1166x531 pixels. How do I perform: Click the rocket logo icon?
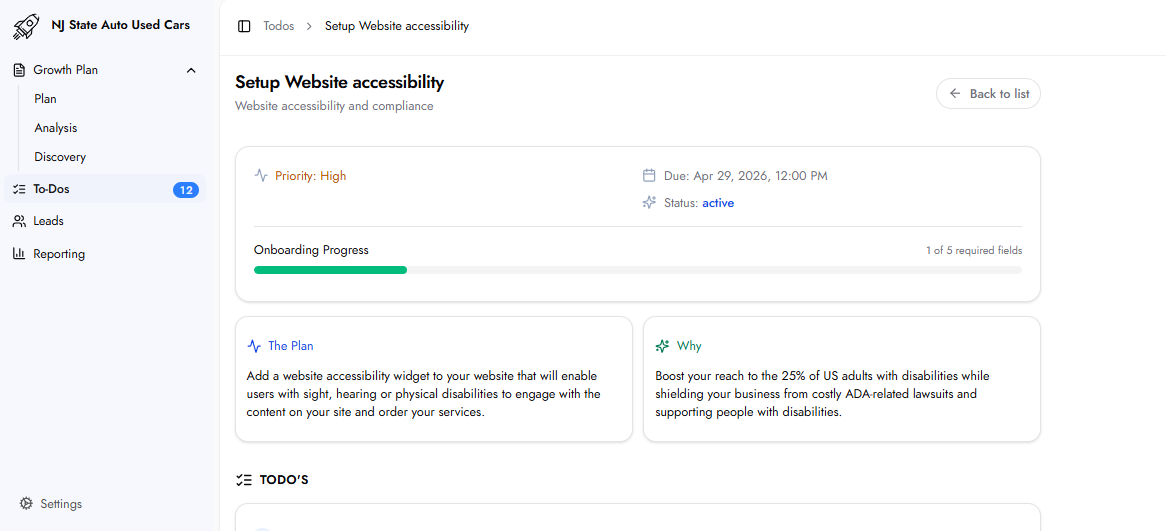click(x=26, y=26)
